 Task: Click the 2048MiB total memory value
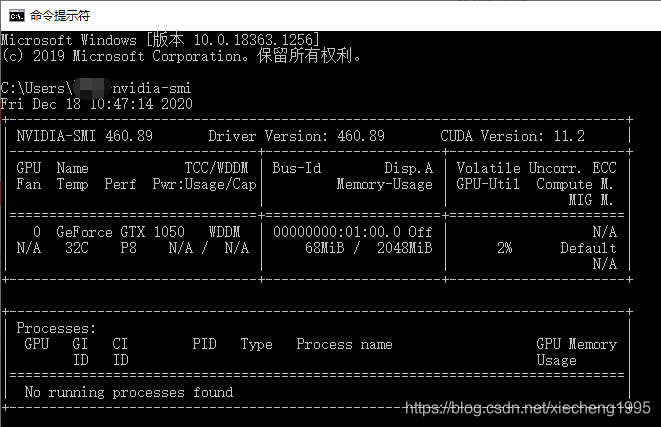click(x=404, y=248)
